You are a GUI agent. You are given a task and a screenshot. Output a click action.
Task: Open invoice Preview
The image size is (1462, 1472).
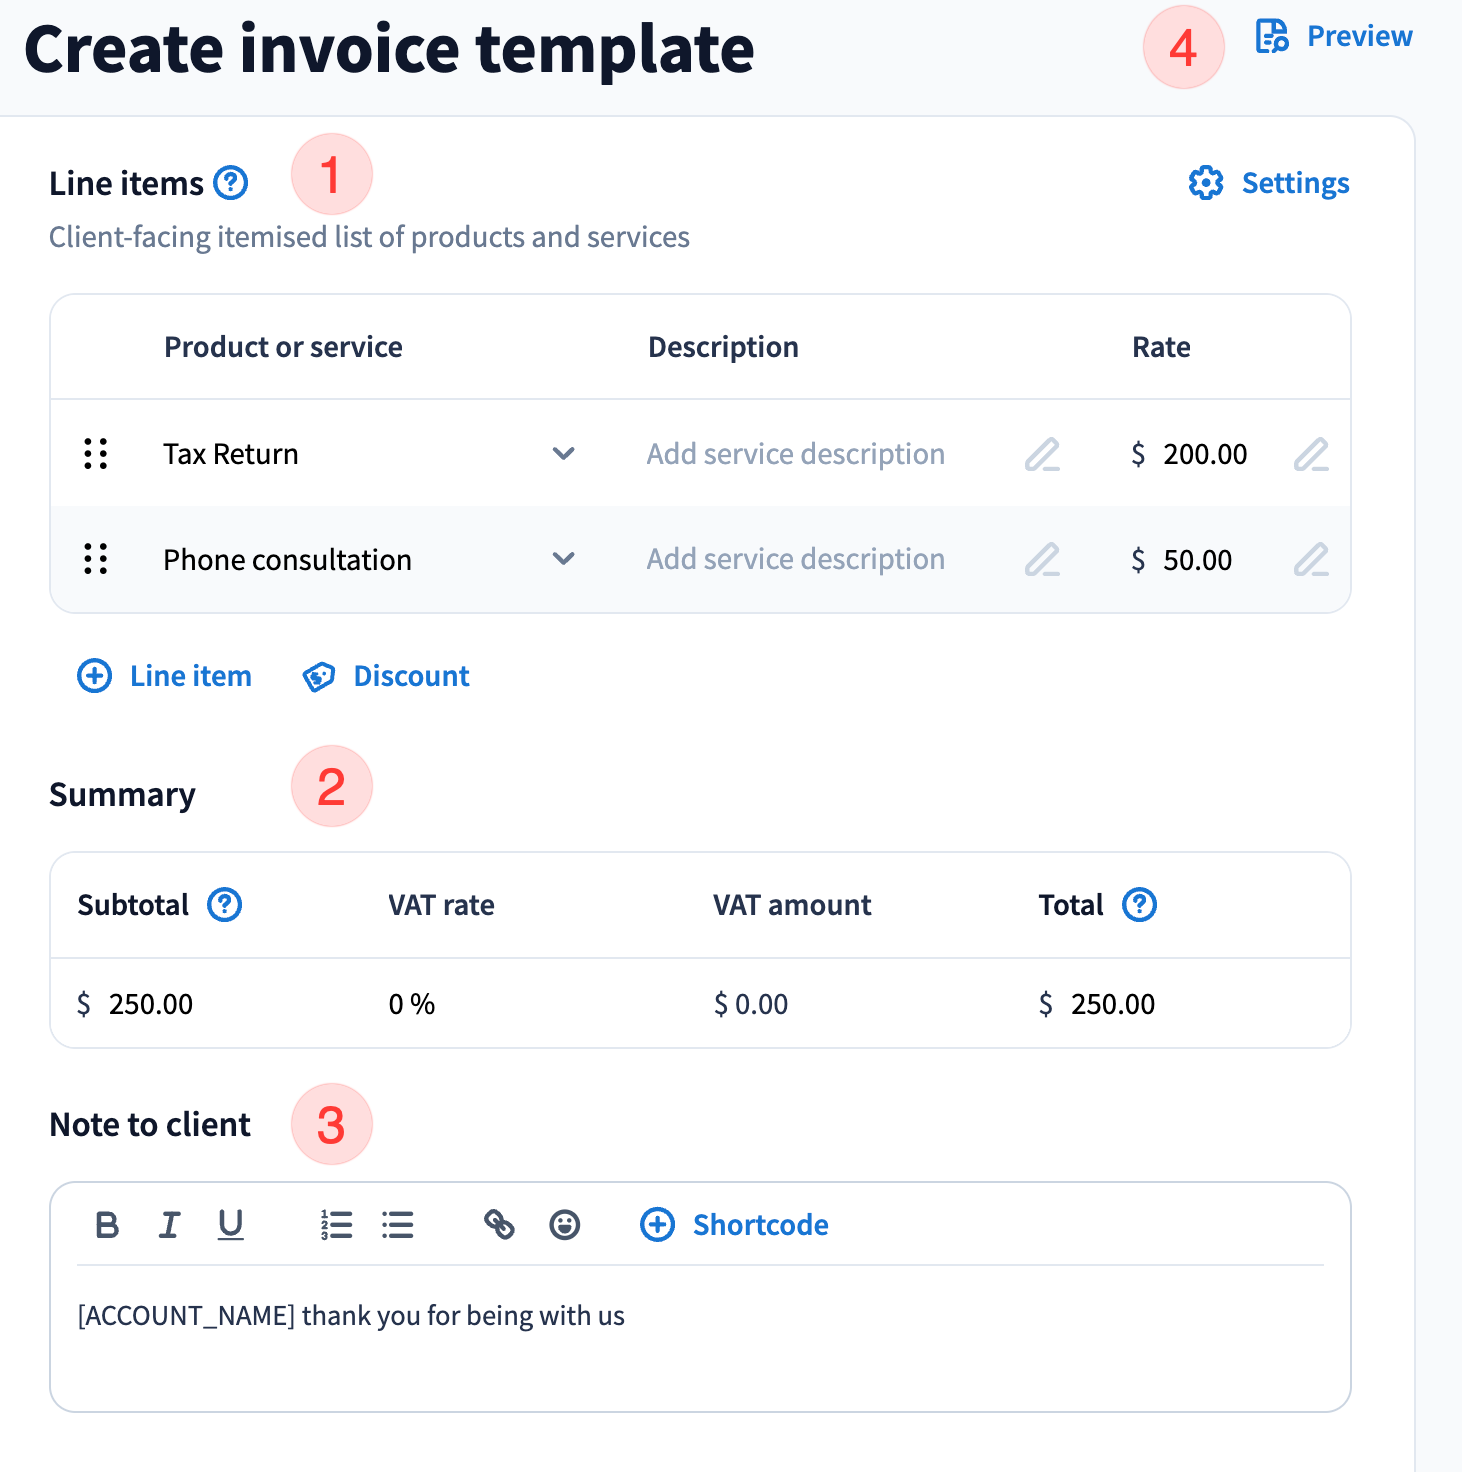click(1334, 37)
